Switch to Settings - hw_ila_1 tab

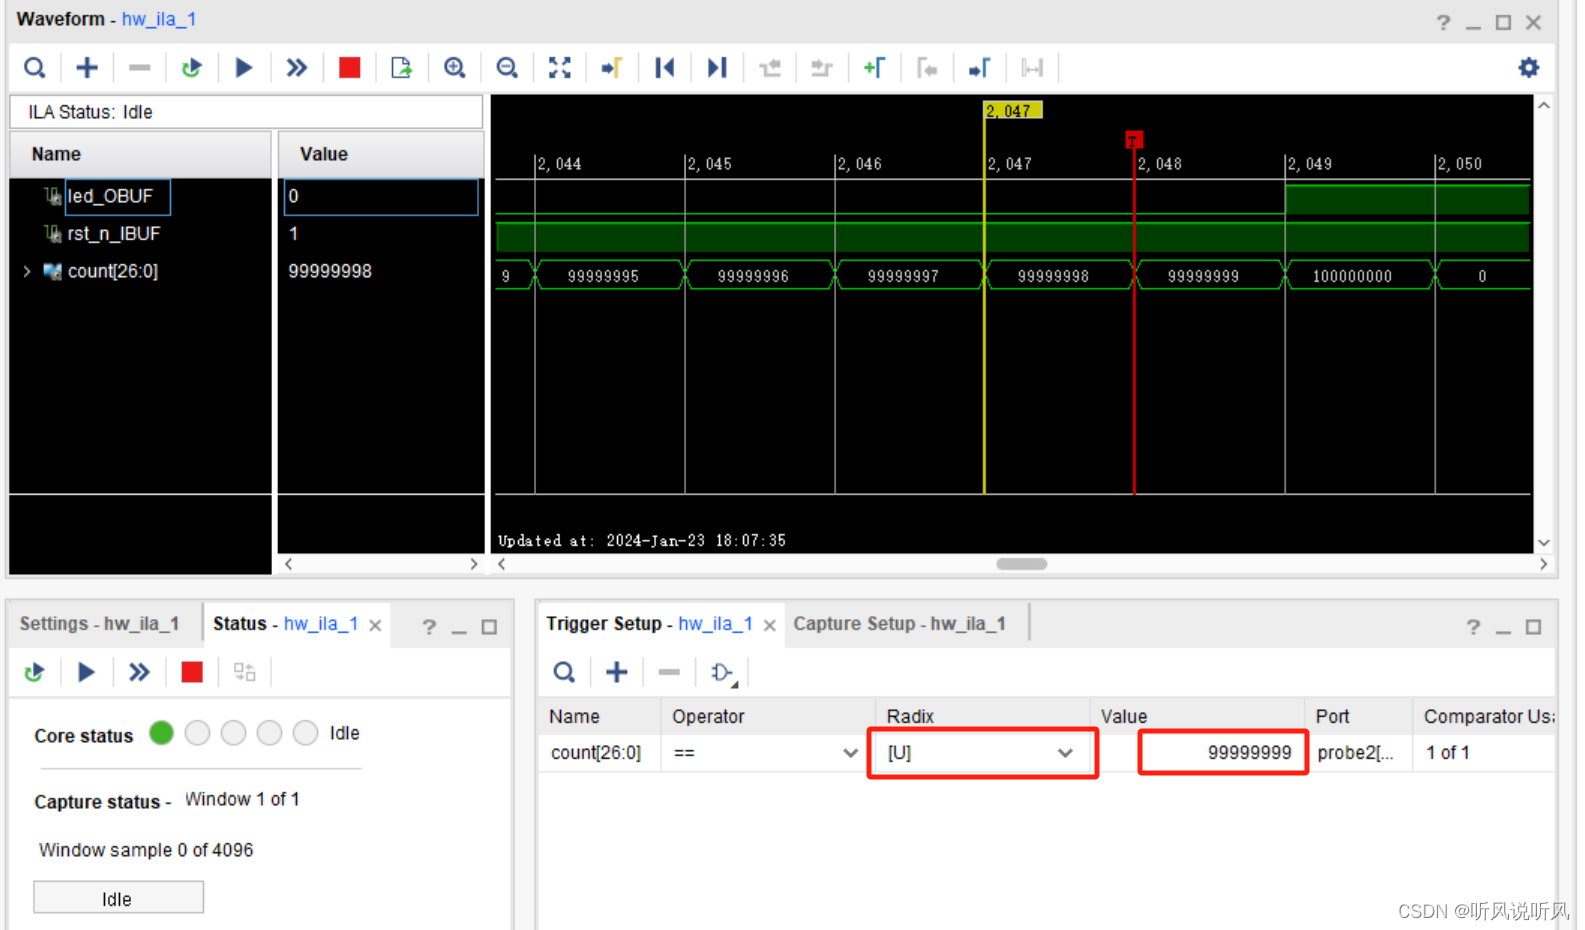click(100, 624)
